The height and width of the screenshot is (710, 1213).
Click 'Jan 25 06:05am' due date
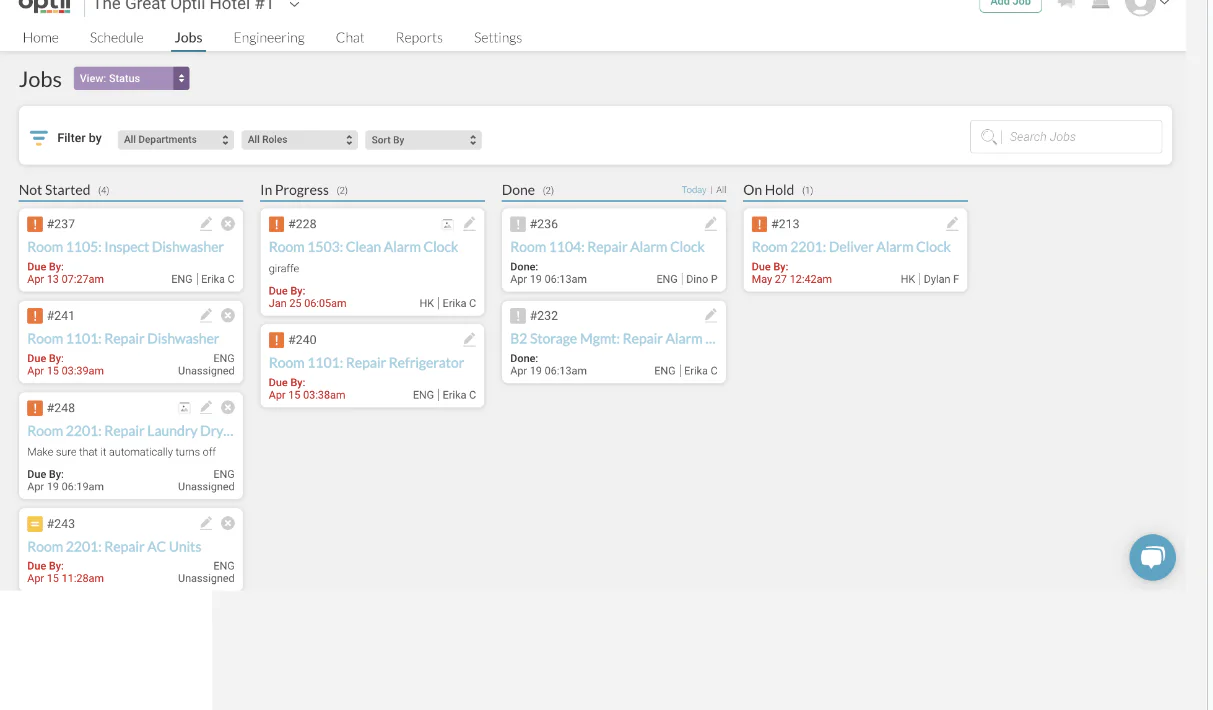(x=308, y=303)
